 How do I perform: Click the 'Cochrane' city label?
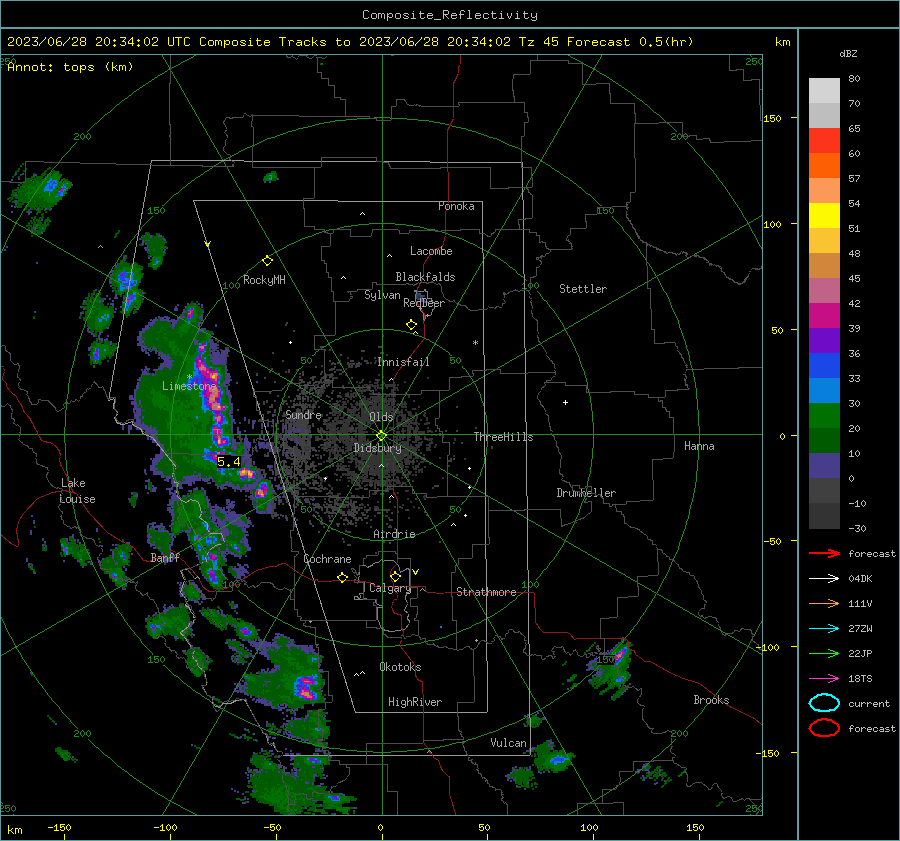click(x=327, y=559)
